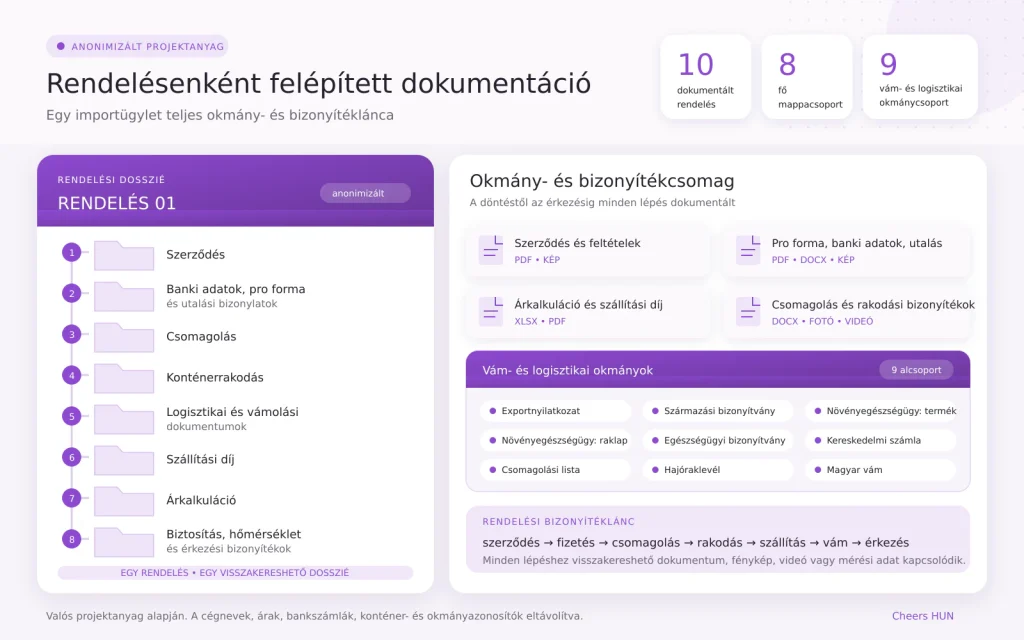Viewport: 1024px width, 640px height.
Task: Click document icon beside Árkalkuláció és szállítási díj
Action: pos(491,312)
